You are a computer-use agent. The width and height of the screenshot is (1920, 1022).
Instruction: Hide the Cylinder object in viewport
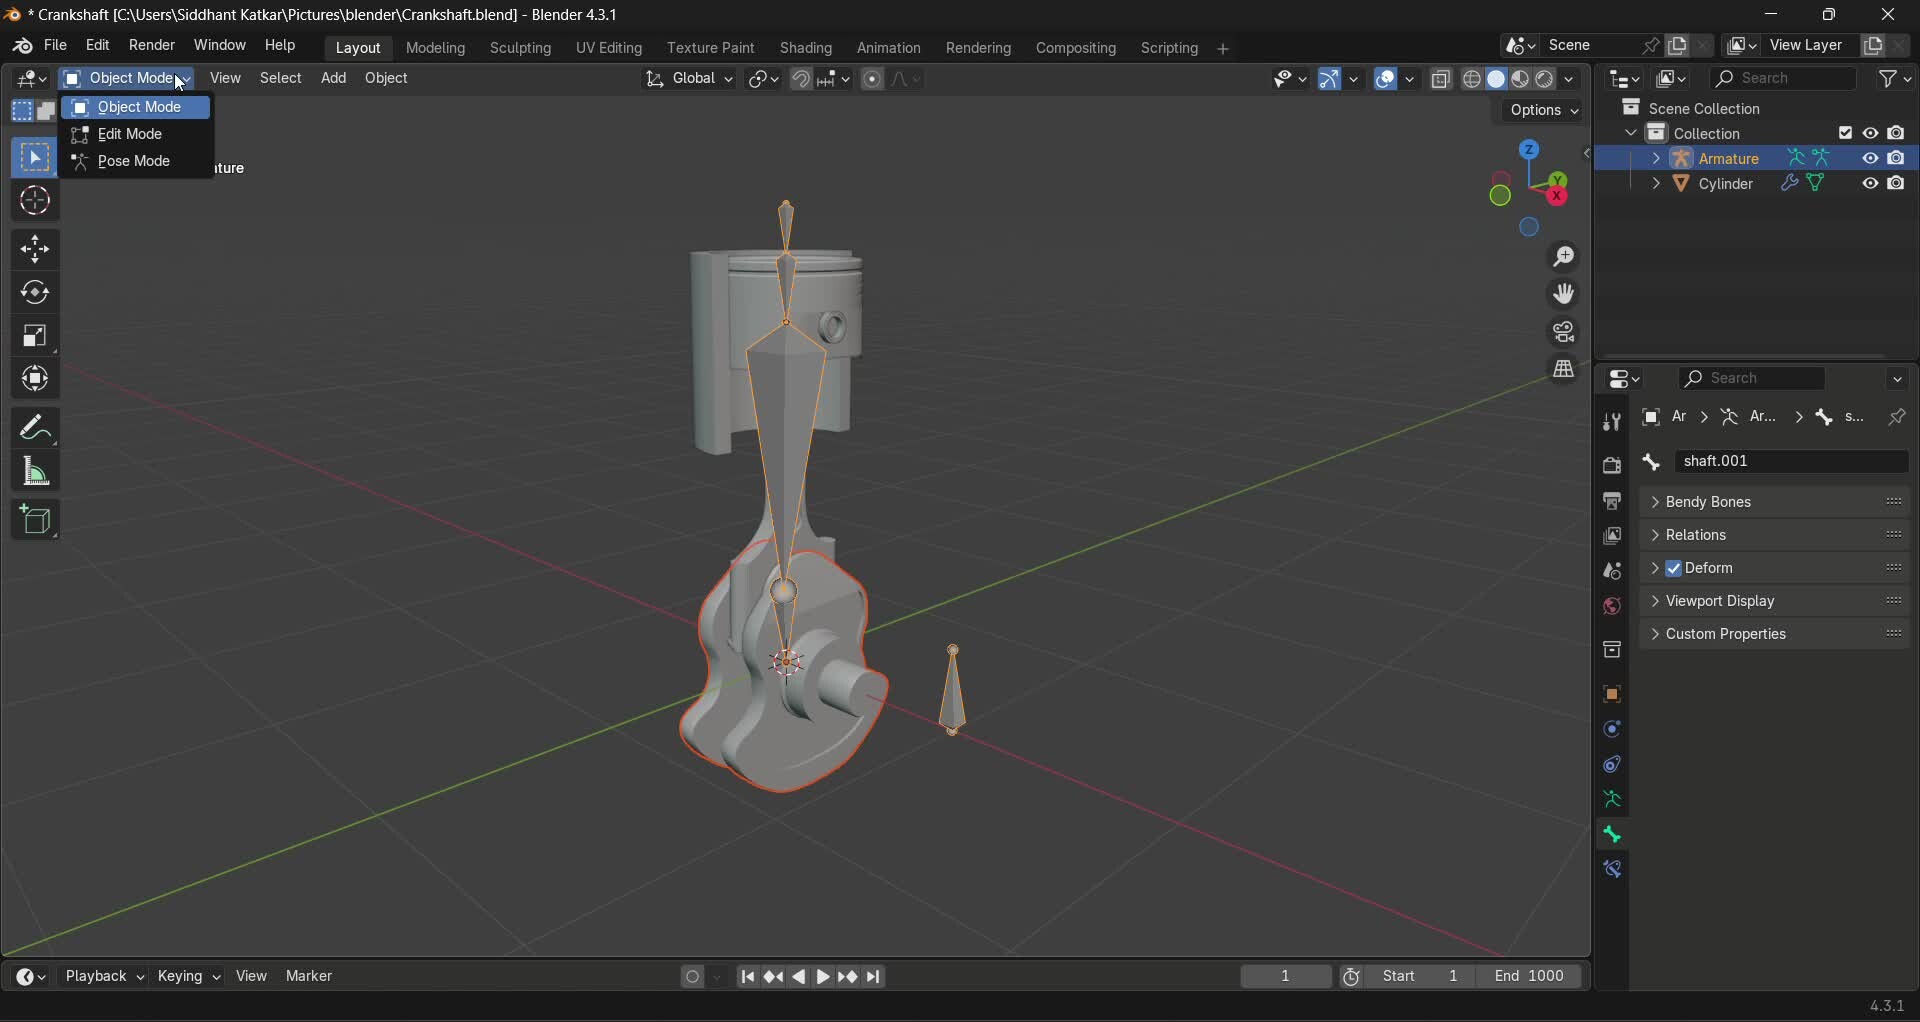tap(1869, 184)
